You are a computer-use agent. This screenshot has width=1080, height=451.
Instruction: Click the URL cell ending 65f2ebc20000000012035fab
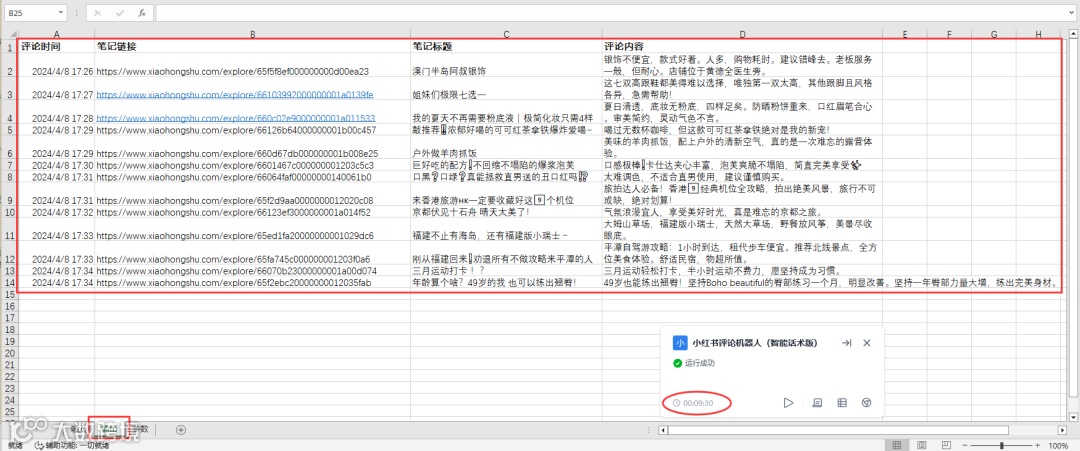pos(253,282)
